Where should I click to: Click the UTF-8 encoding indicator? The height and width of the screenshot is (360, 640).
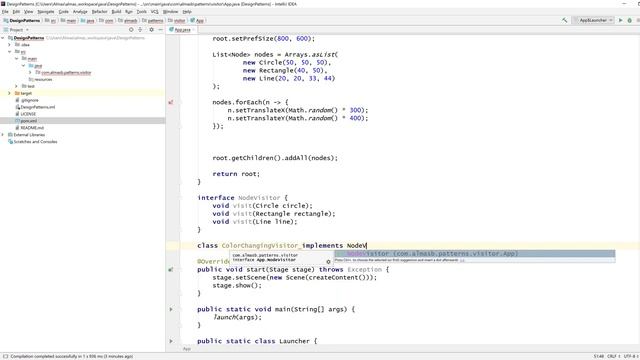(630, 356)
